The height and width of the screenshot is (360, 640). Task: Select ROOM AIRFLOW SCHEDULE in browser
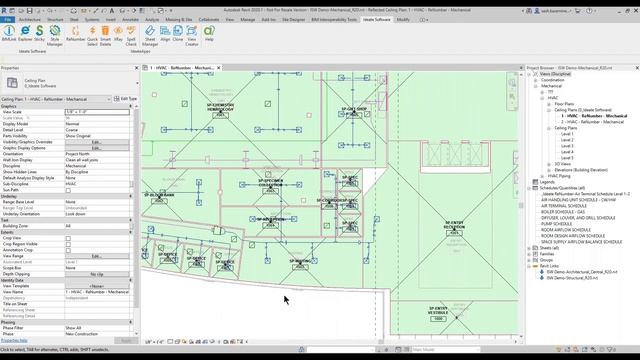click(x=566, y=230)
